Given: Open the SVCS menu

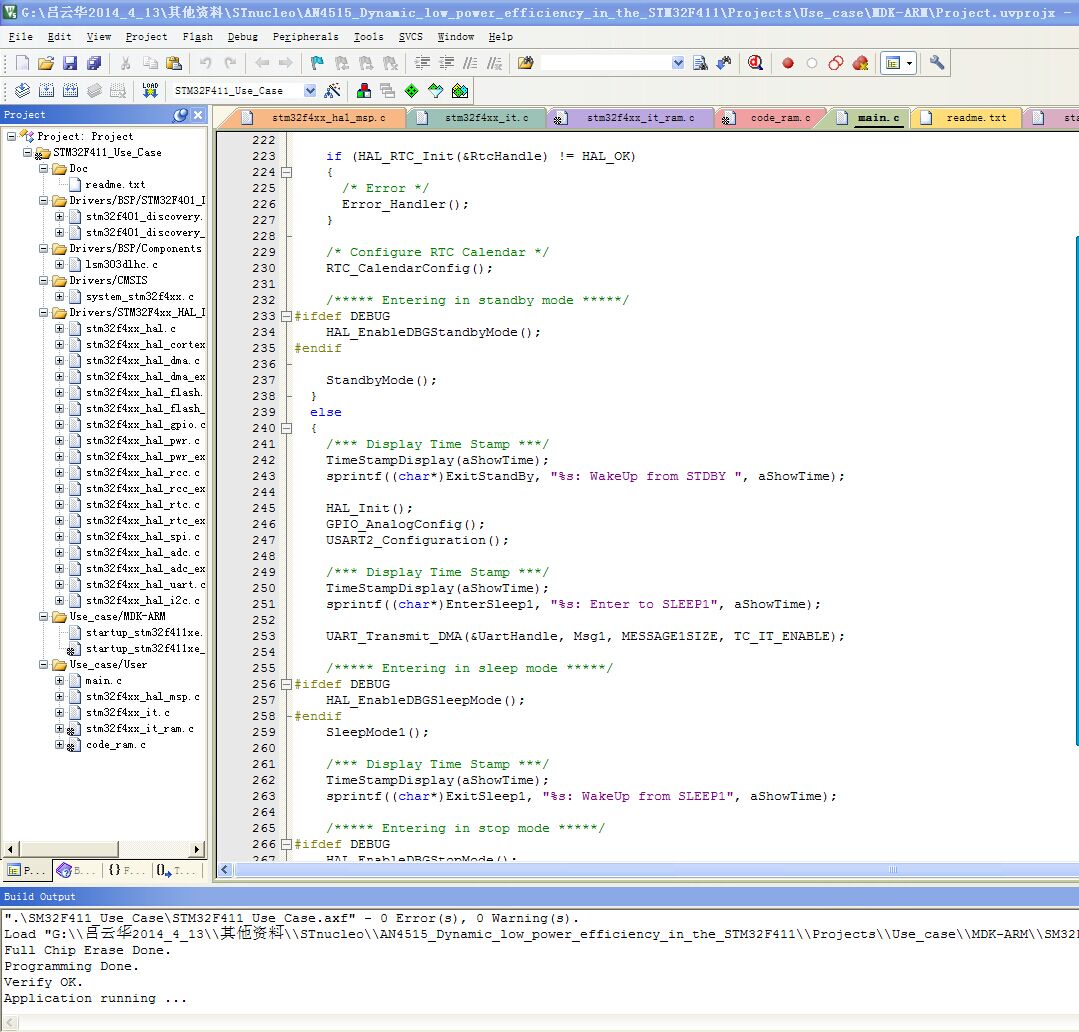Looking at the screenshot, I should click(411, 37).
